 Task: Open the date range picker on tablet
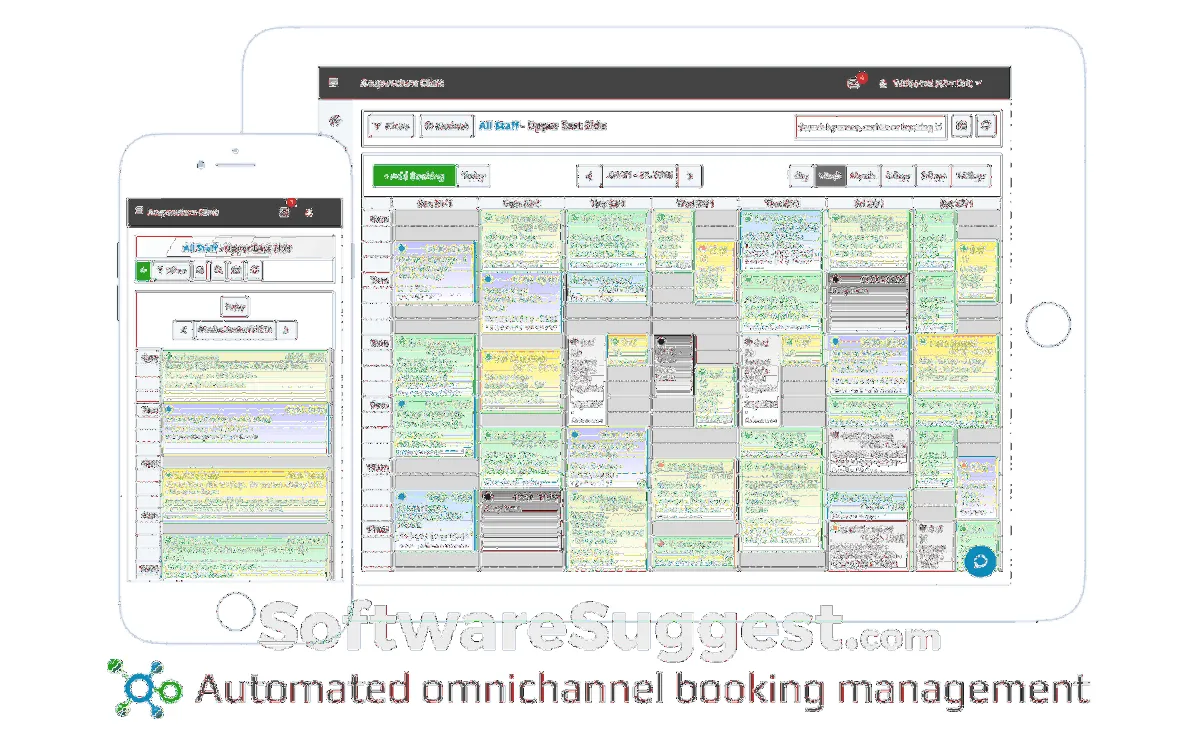(x=639, y=176)
